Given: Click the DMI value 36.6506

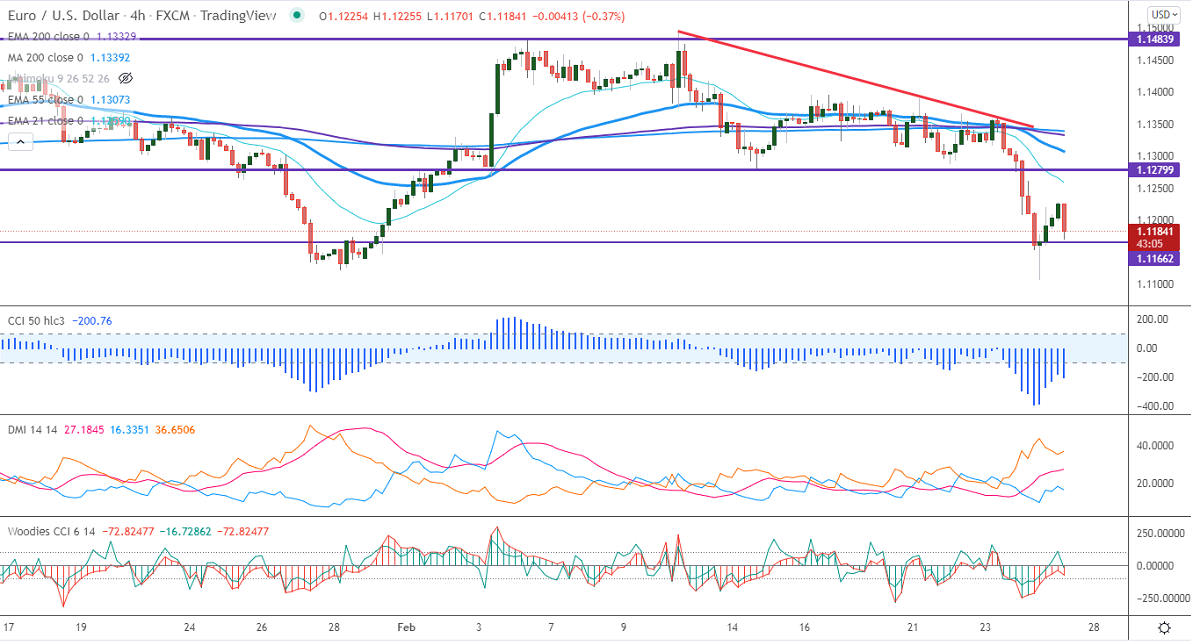Looking at the screenshot, I should pos(175,430).
